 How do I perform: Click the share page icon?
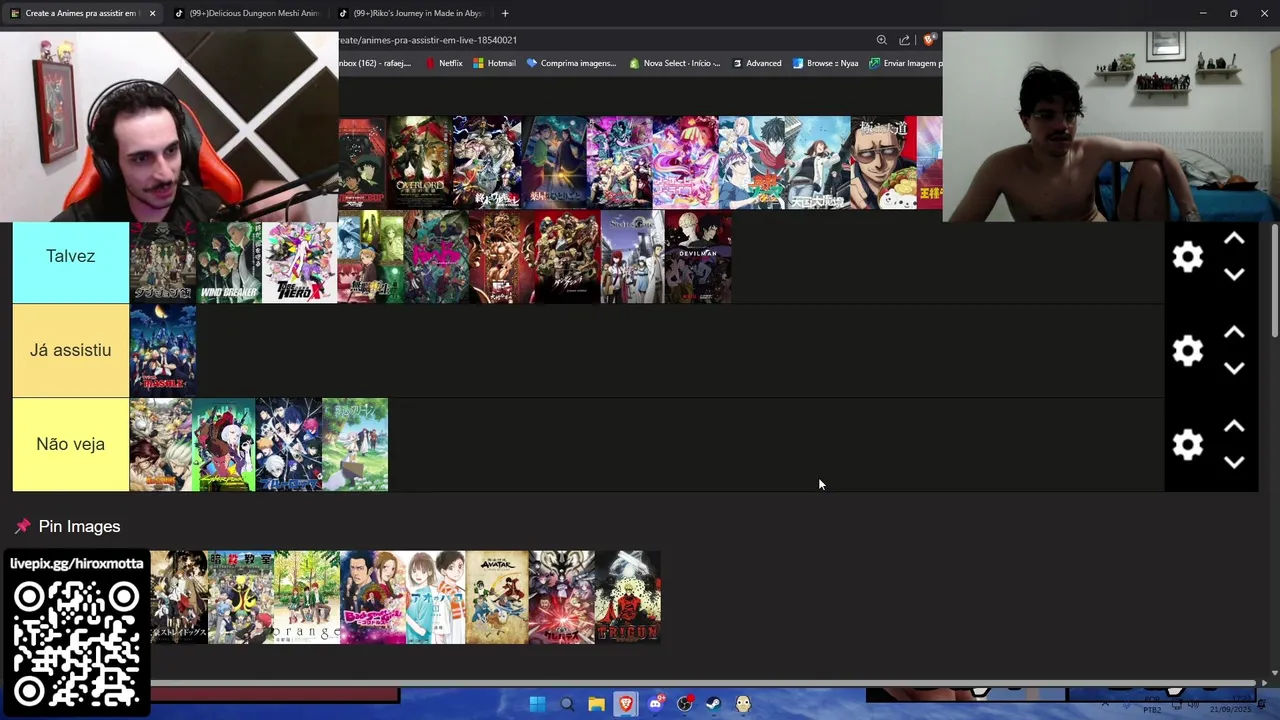(904, 40)
